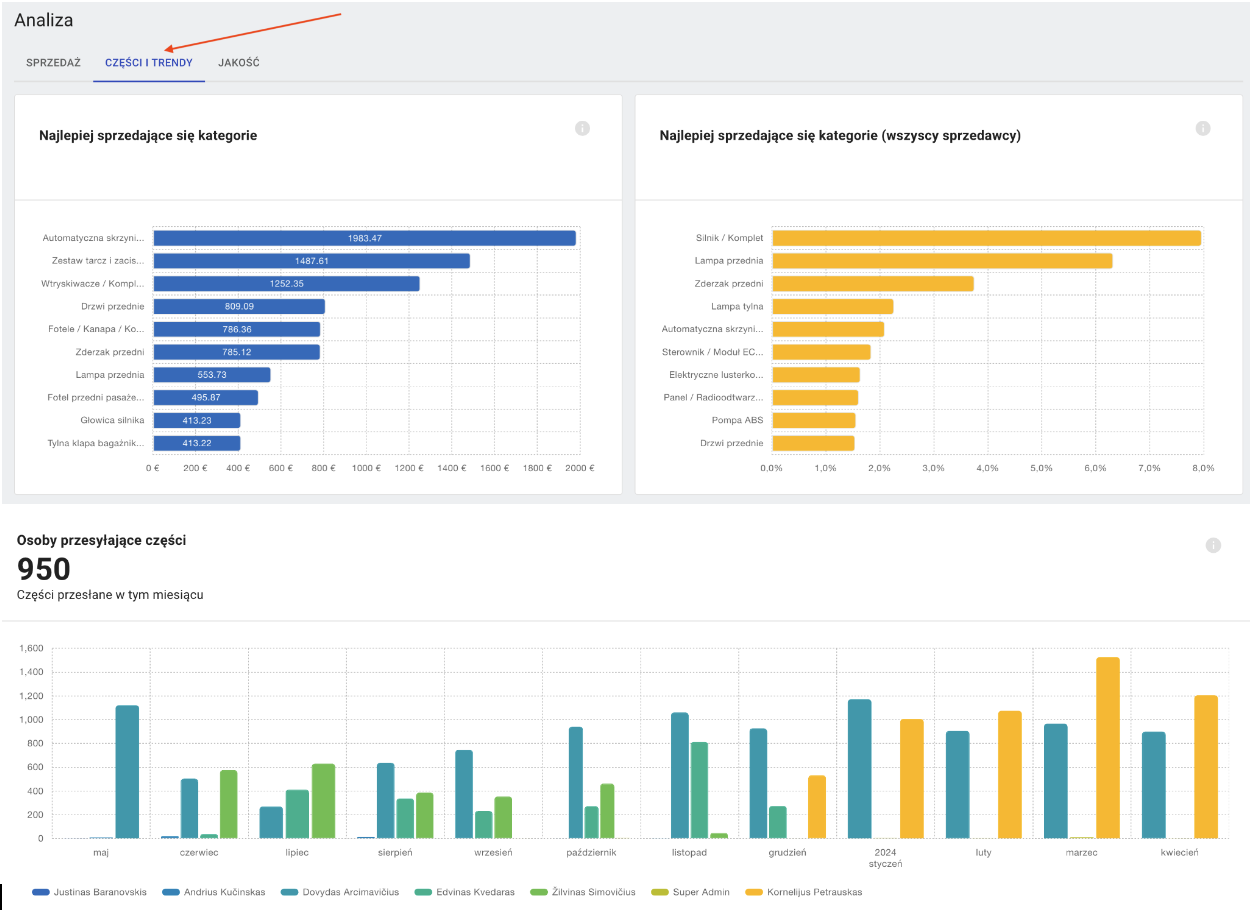The height and width of the screenshot is (910, 1250).
Task: Hide Dovydas Arcimavičius series in legend
Action: tap(340, 892)
